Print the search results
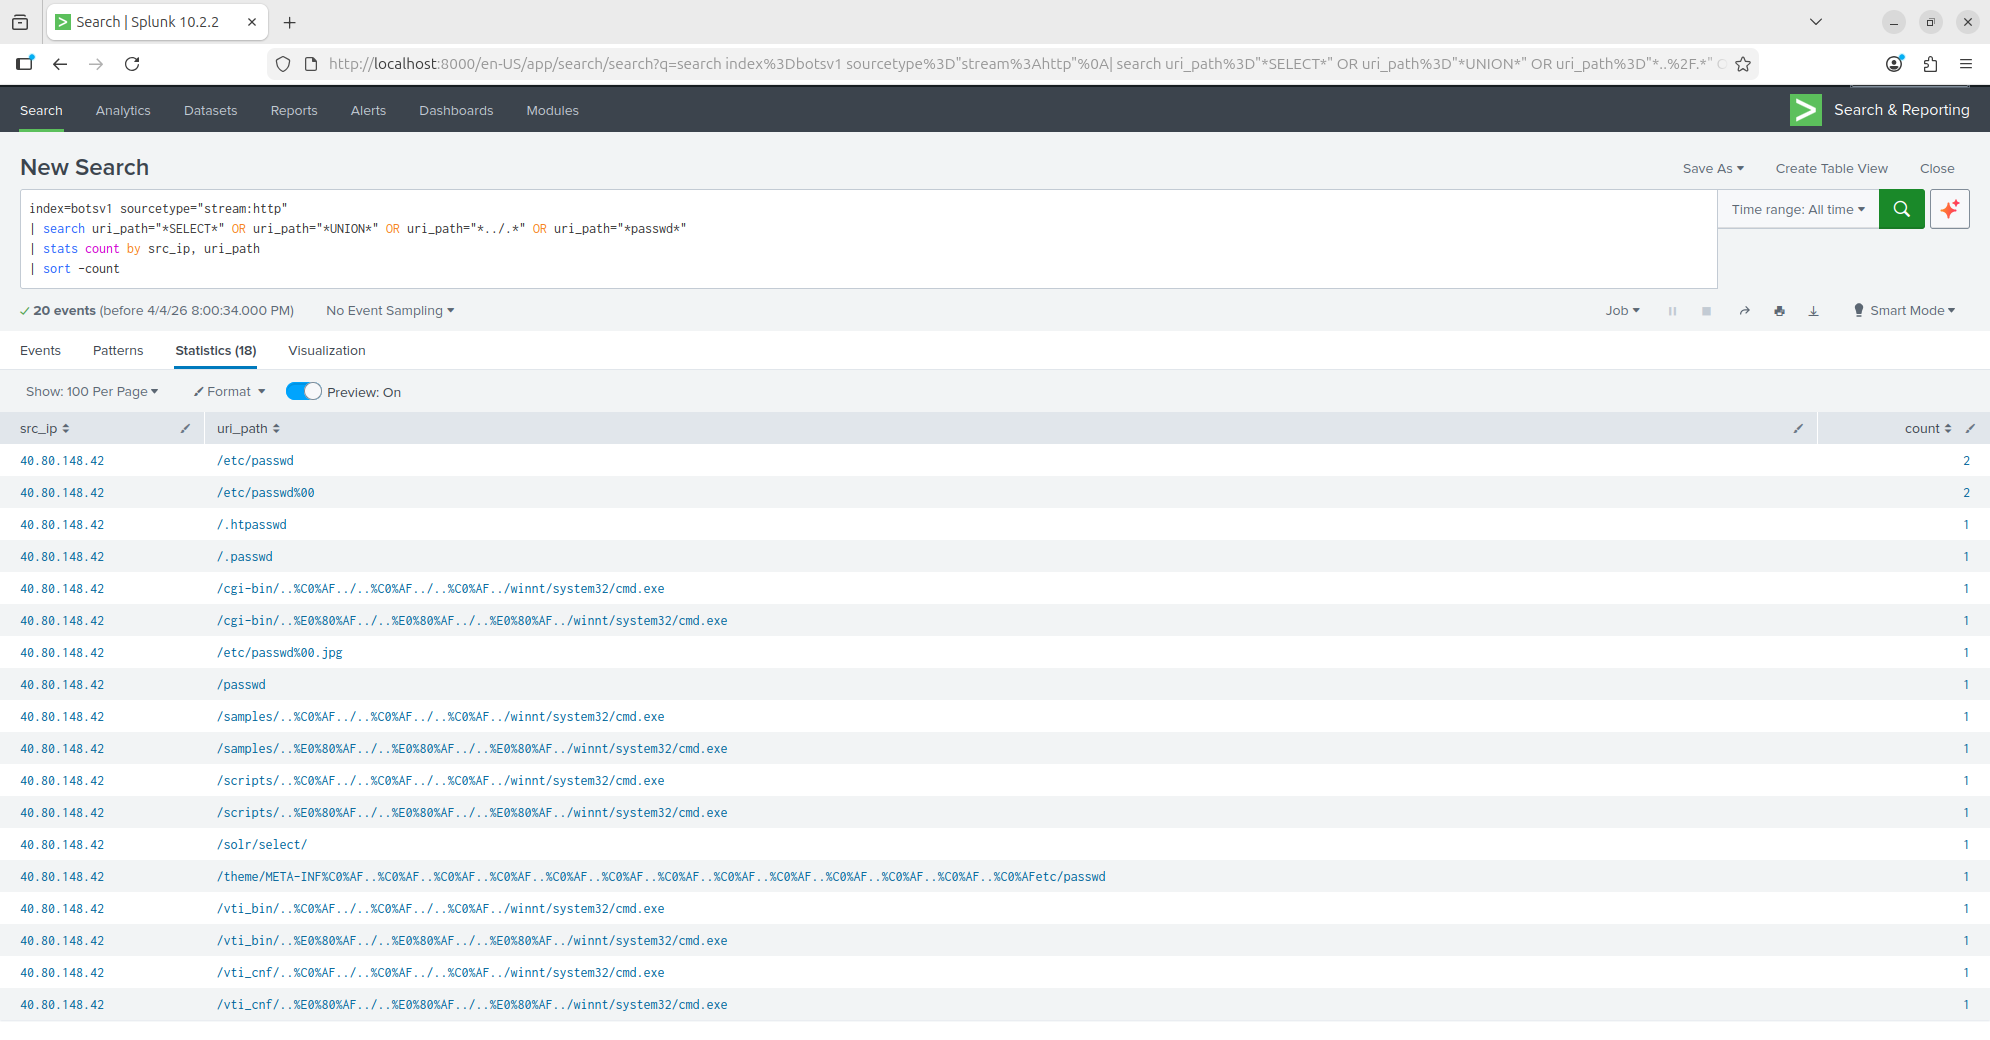 [x=1779, y=311]
